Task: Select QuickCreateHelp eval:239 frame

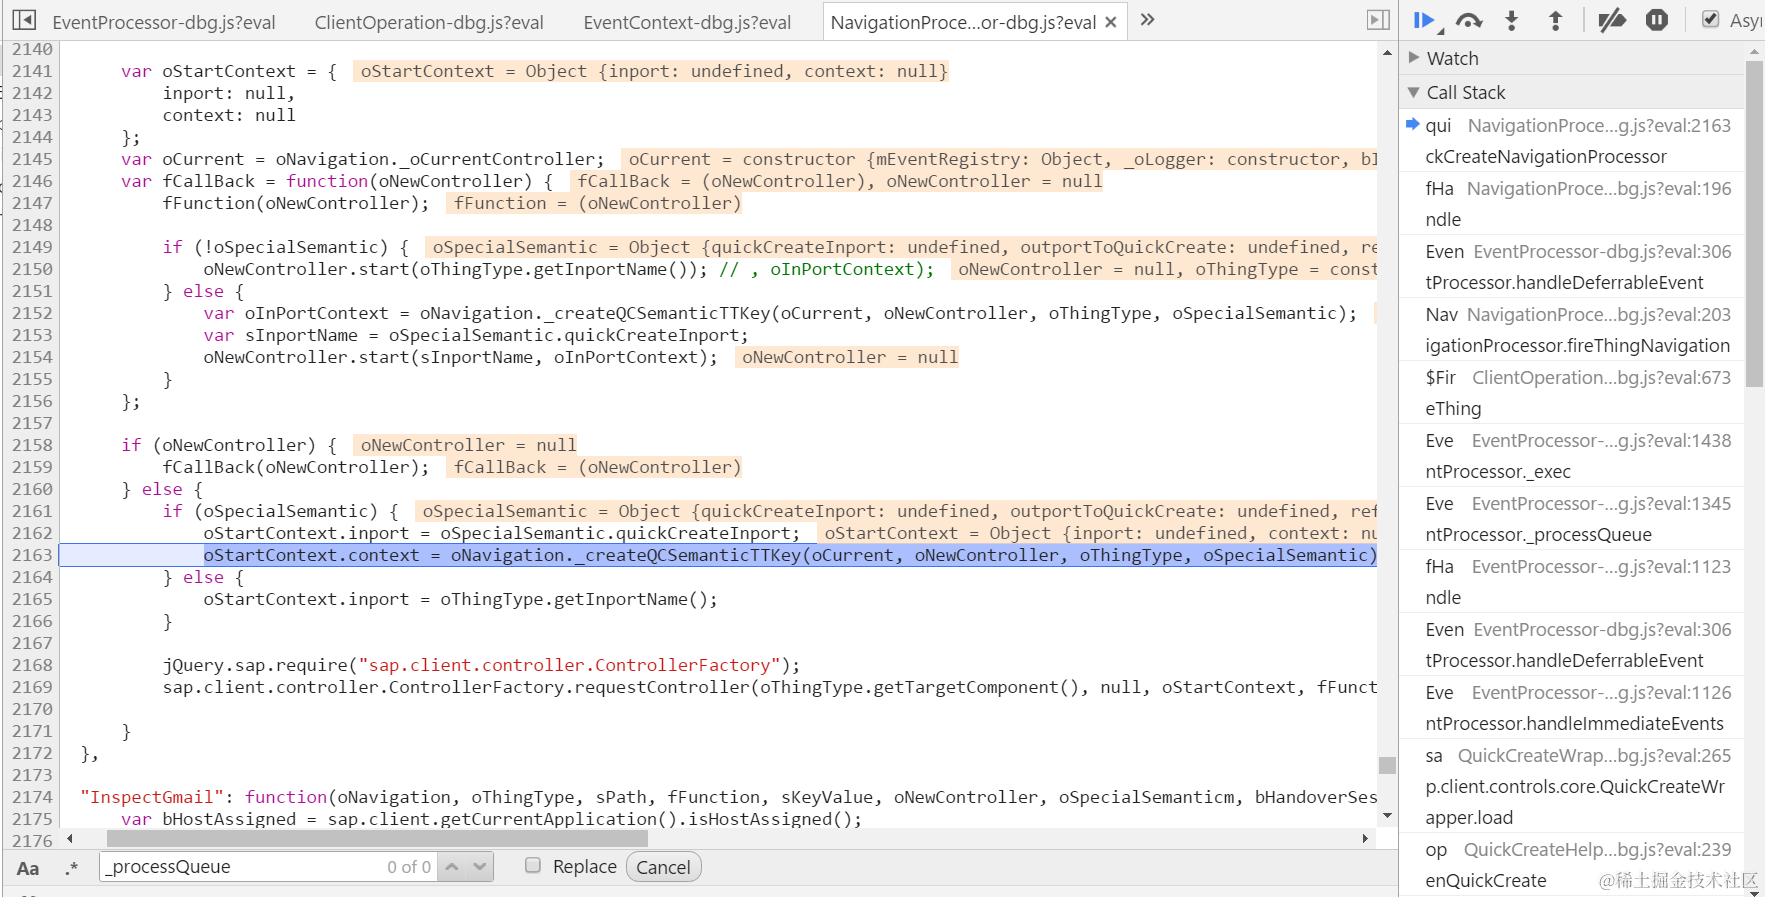Action: click(1572, 865)
